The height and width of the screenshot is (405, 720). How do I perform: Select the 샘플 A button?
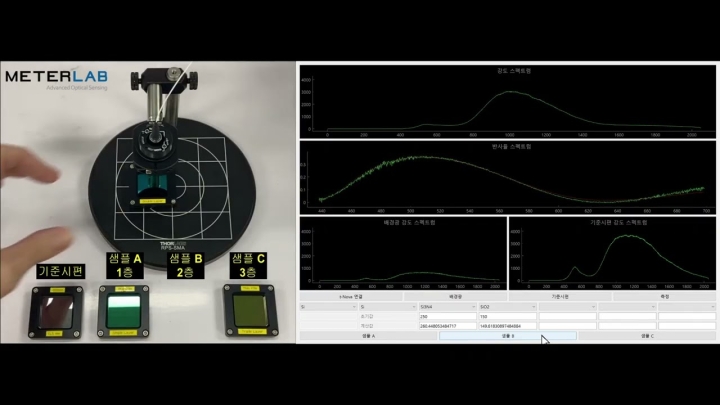[368, 336]
